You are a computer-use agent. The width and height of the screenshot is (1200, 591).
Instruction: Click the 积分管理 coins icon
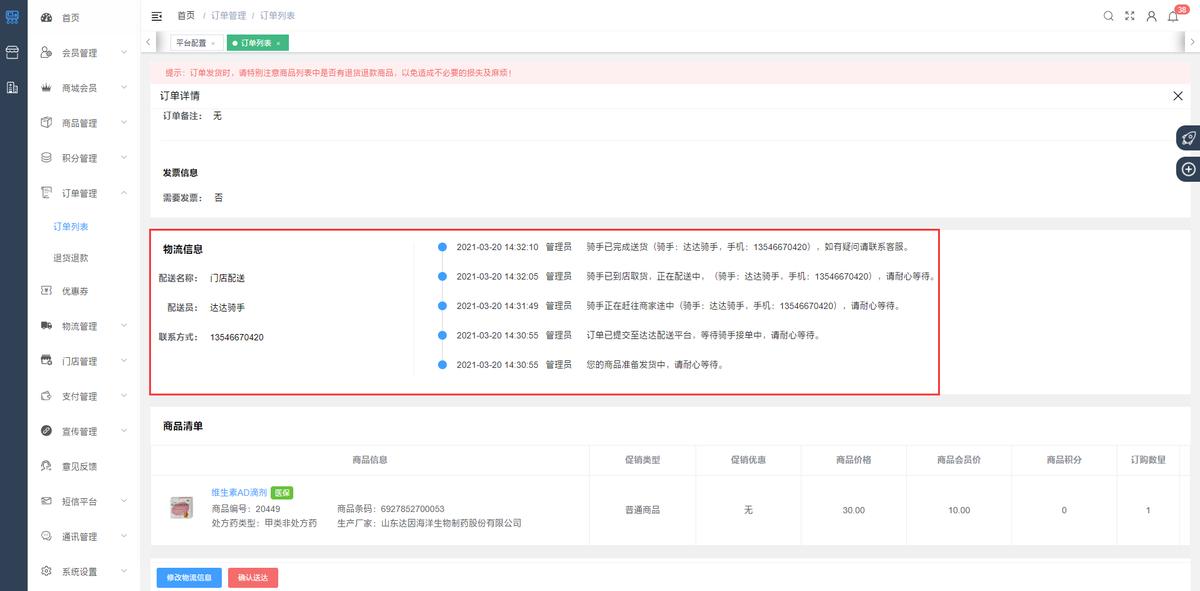coord(46,158)
